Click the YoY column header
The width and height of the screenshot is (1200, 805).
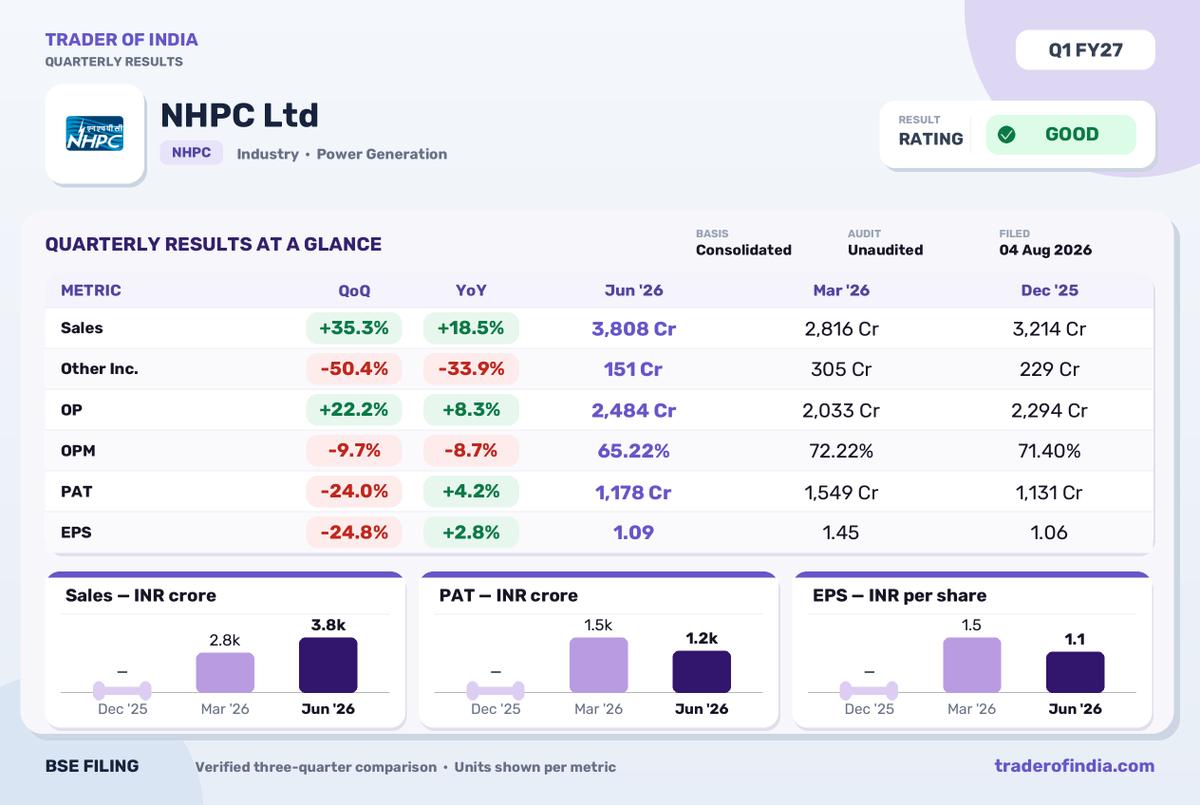[470, 291]
